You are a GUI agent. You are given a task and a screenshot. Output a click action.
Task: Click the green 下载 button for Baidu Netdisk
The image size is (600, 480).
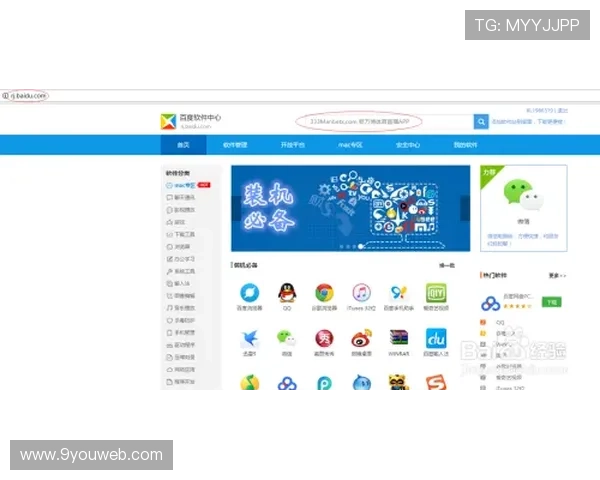(x=551, y=301)
